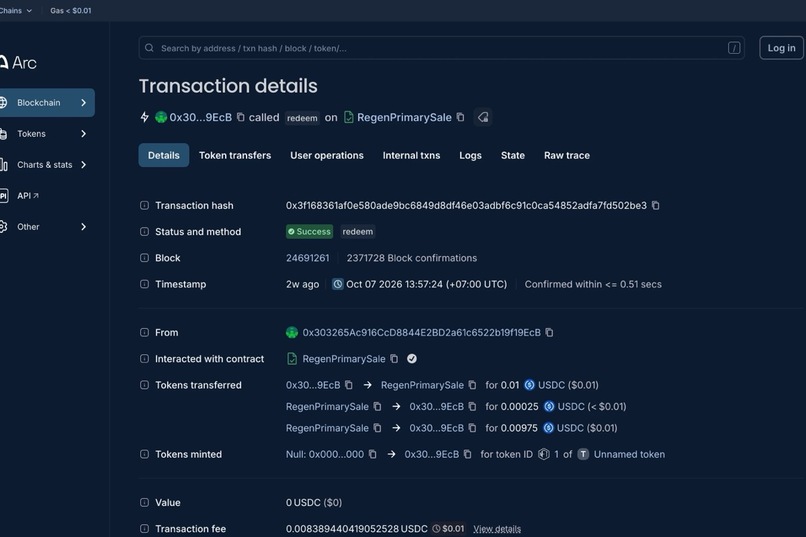Click the slash shortcut icon in search
This screenshot has height=537, width=806.
tap(734, 48)
